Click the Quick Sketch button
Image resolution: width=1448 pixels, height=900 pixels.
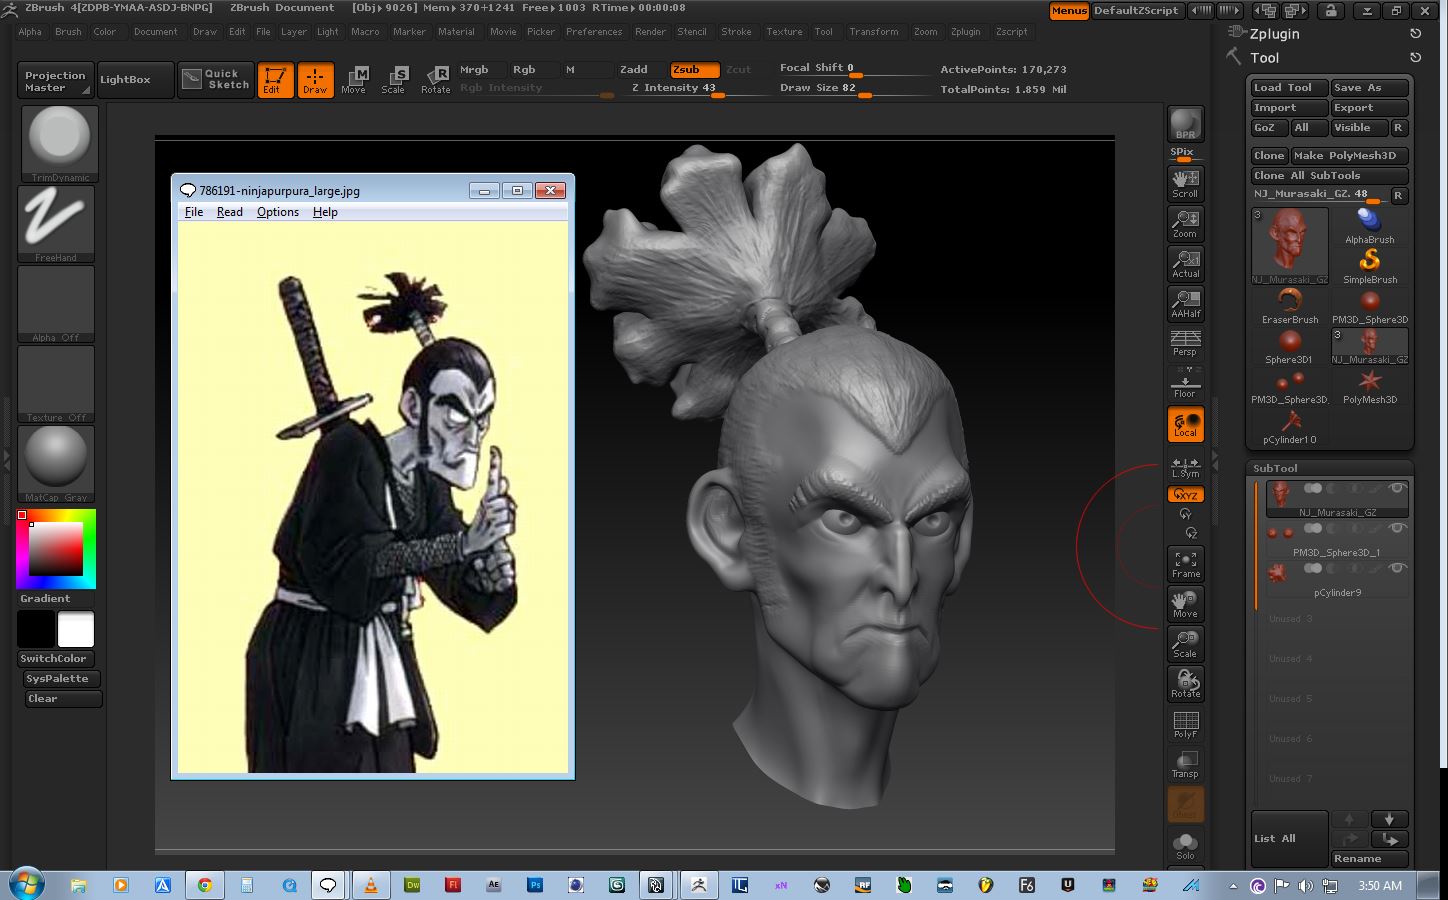[x=217, y=79]
